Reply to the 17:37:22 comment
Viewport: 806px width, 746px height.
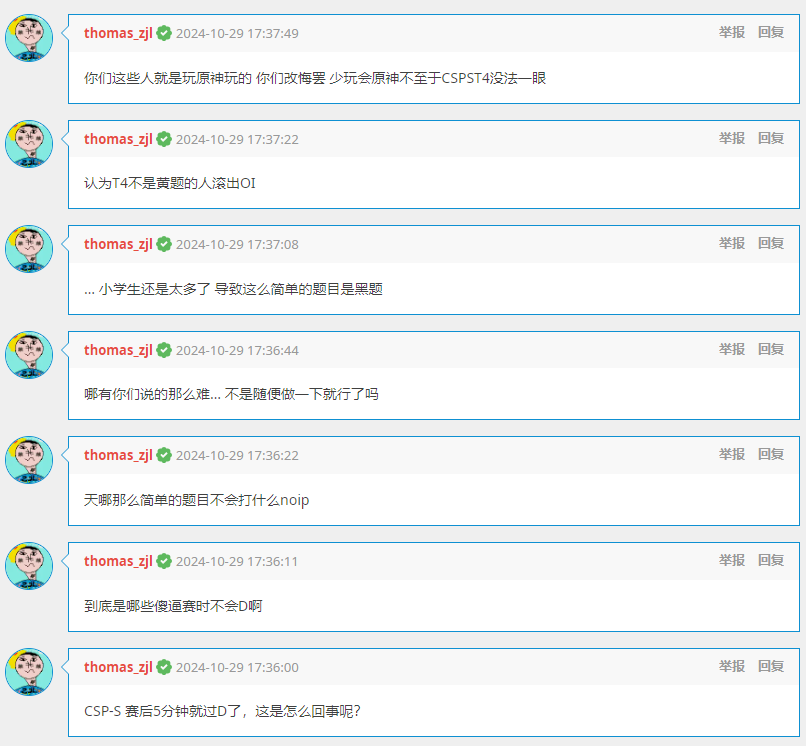click(x=771, y=138)
